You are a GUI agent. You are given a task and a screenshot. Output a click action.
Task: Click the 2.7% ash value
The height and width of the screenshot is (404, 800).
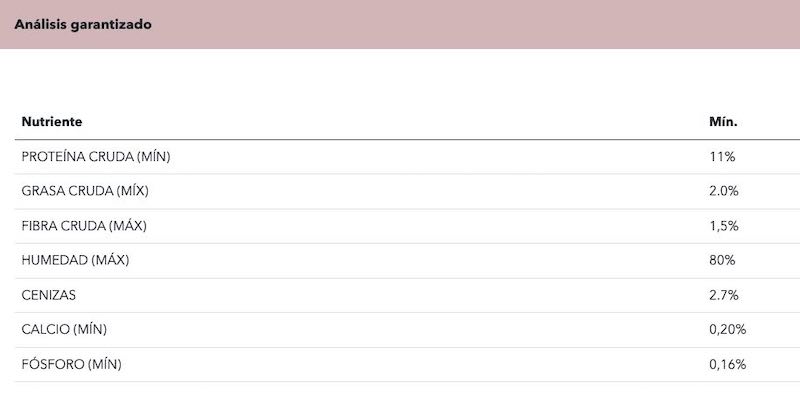(723, 295)
